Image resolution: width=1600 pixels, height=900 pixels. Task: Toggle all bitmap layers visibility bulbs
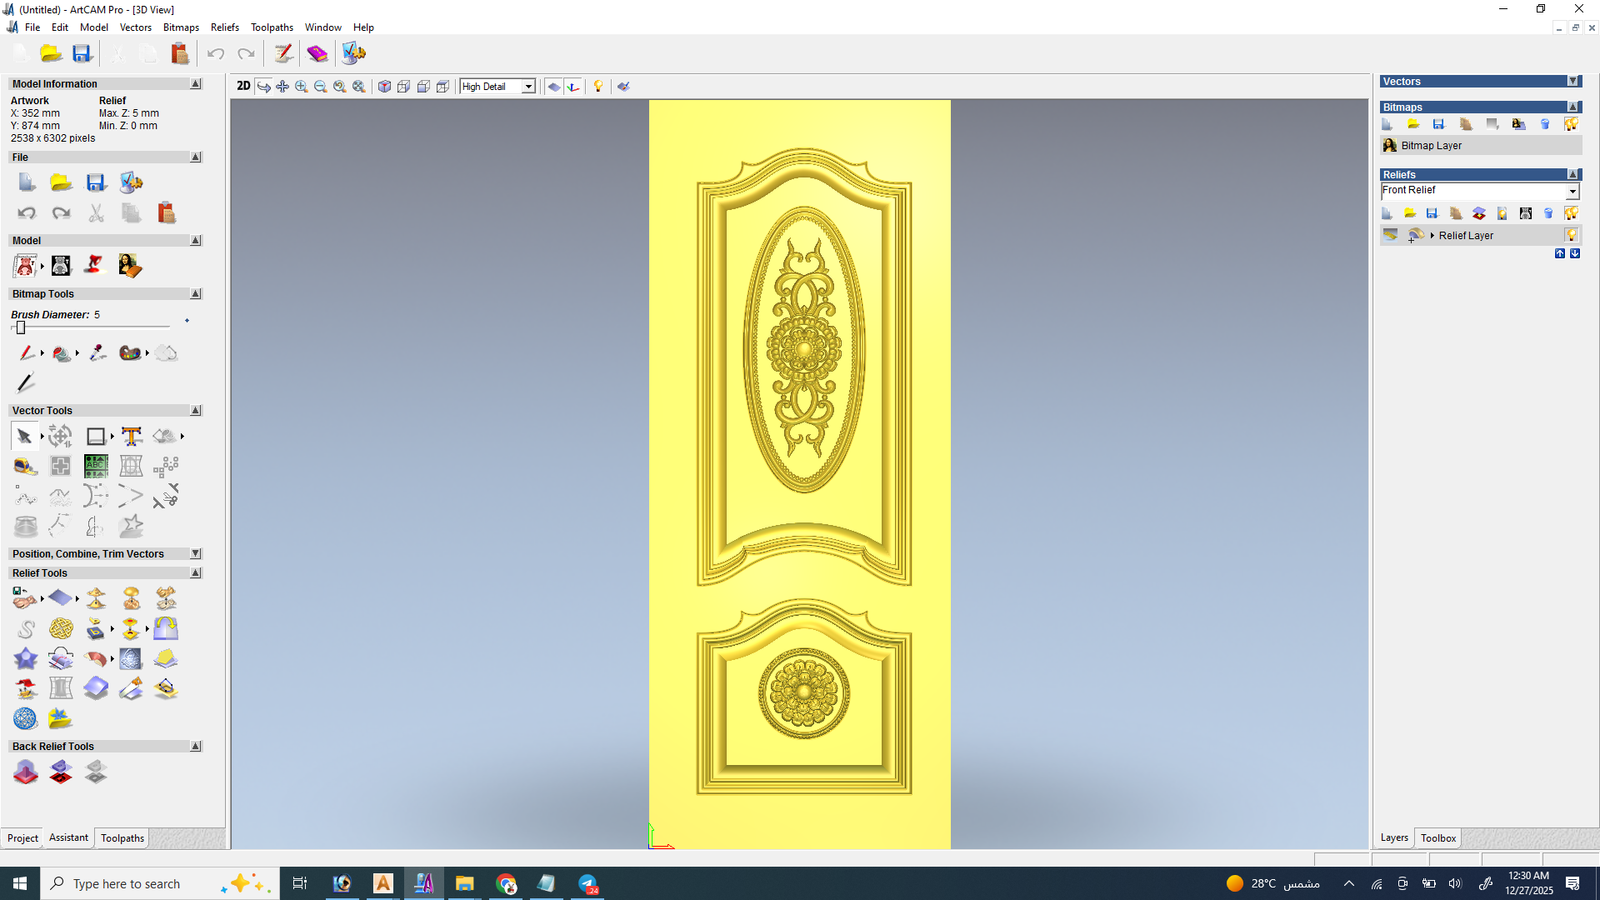(x=1571, y=124)
